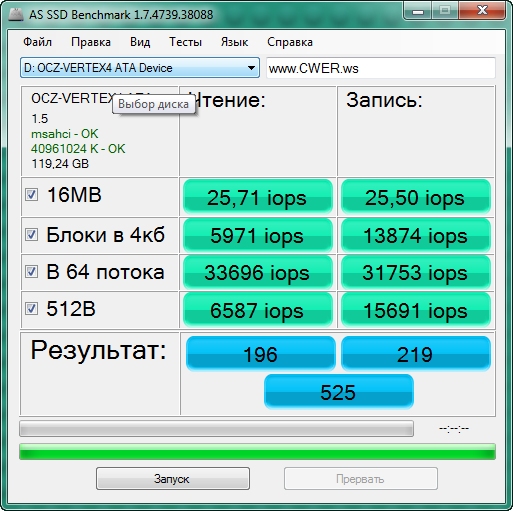Uncheck the 16MB test checkbox

[x=31, y=195]
